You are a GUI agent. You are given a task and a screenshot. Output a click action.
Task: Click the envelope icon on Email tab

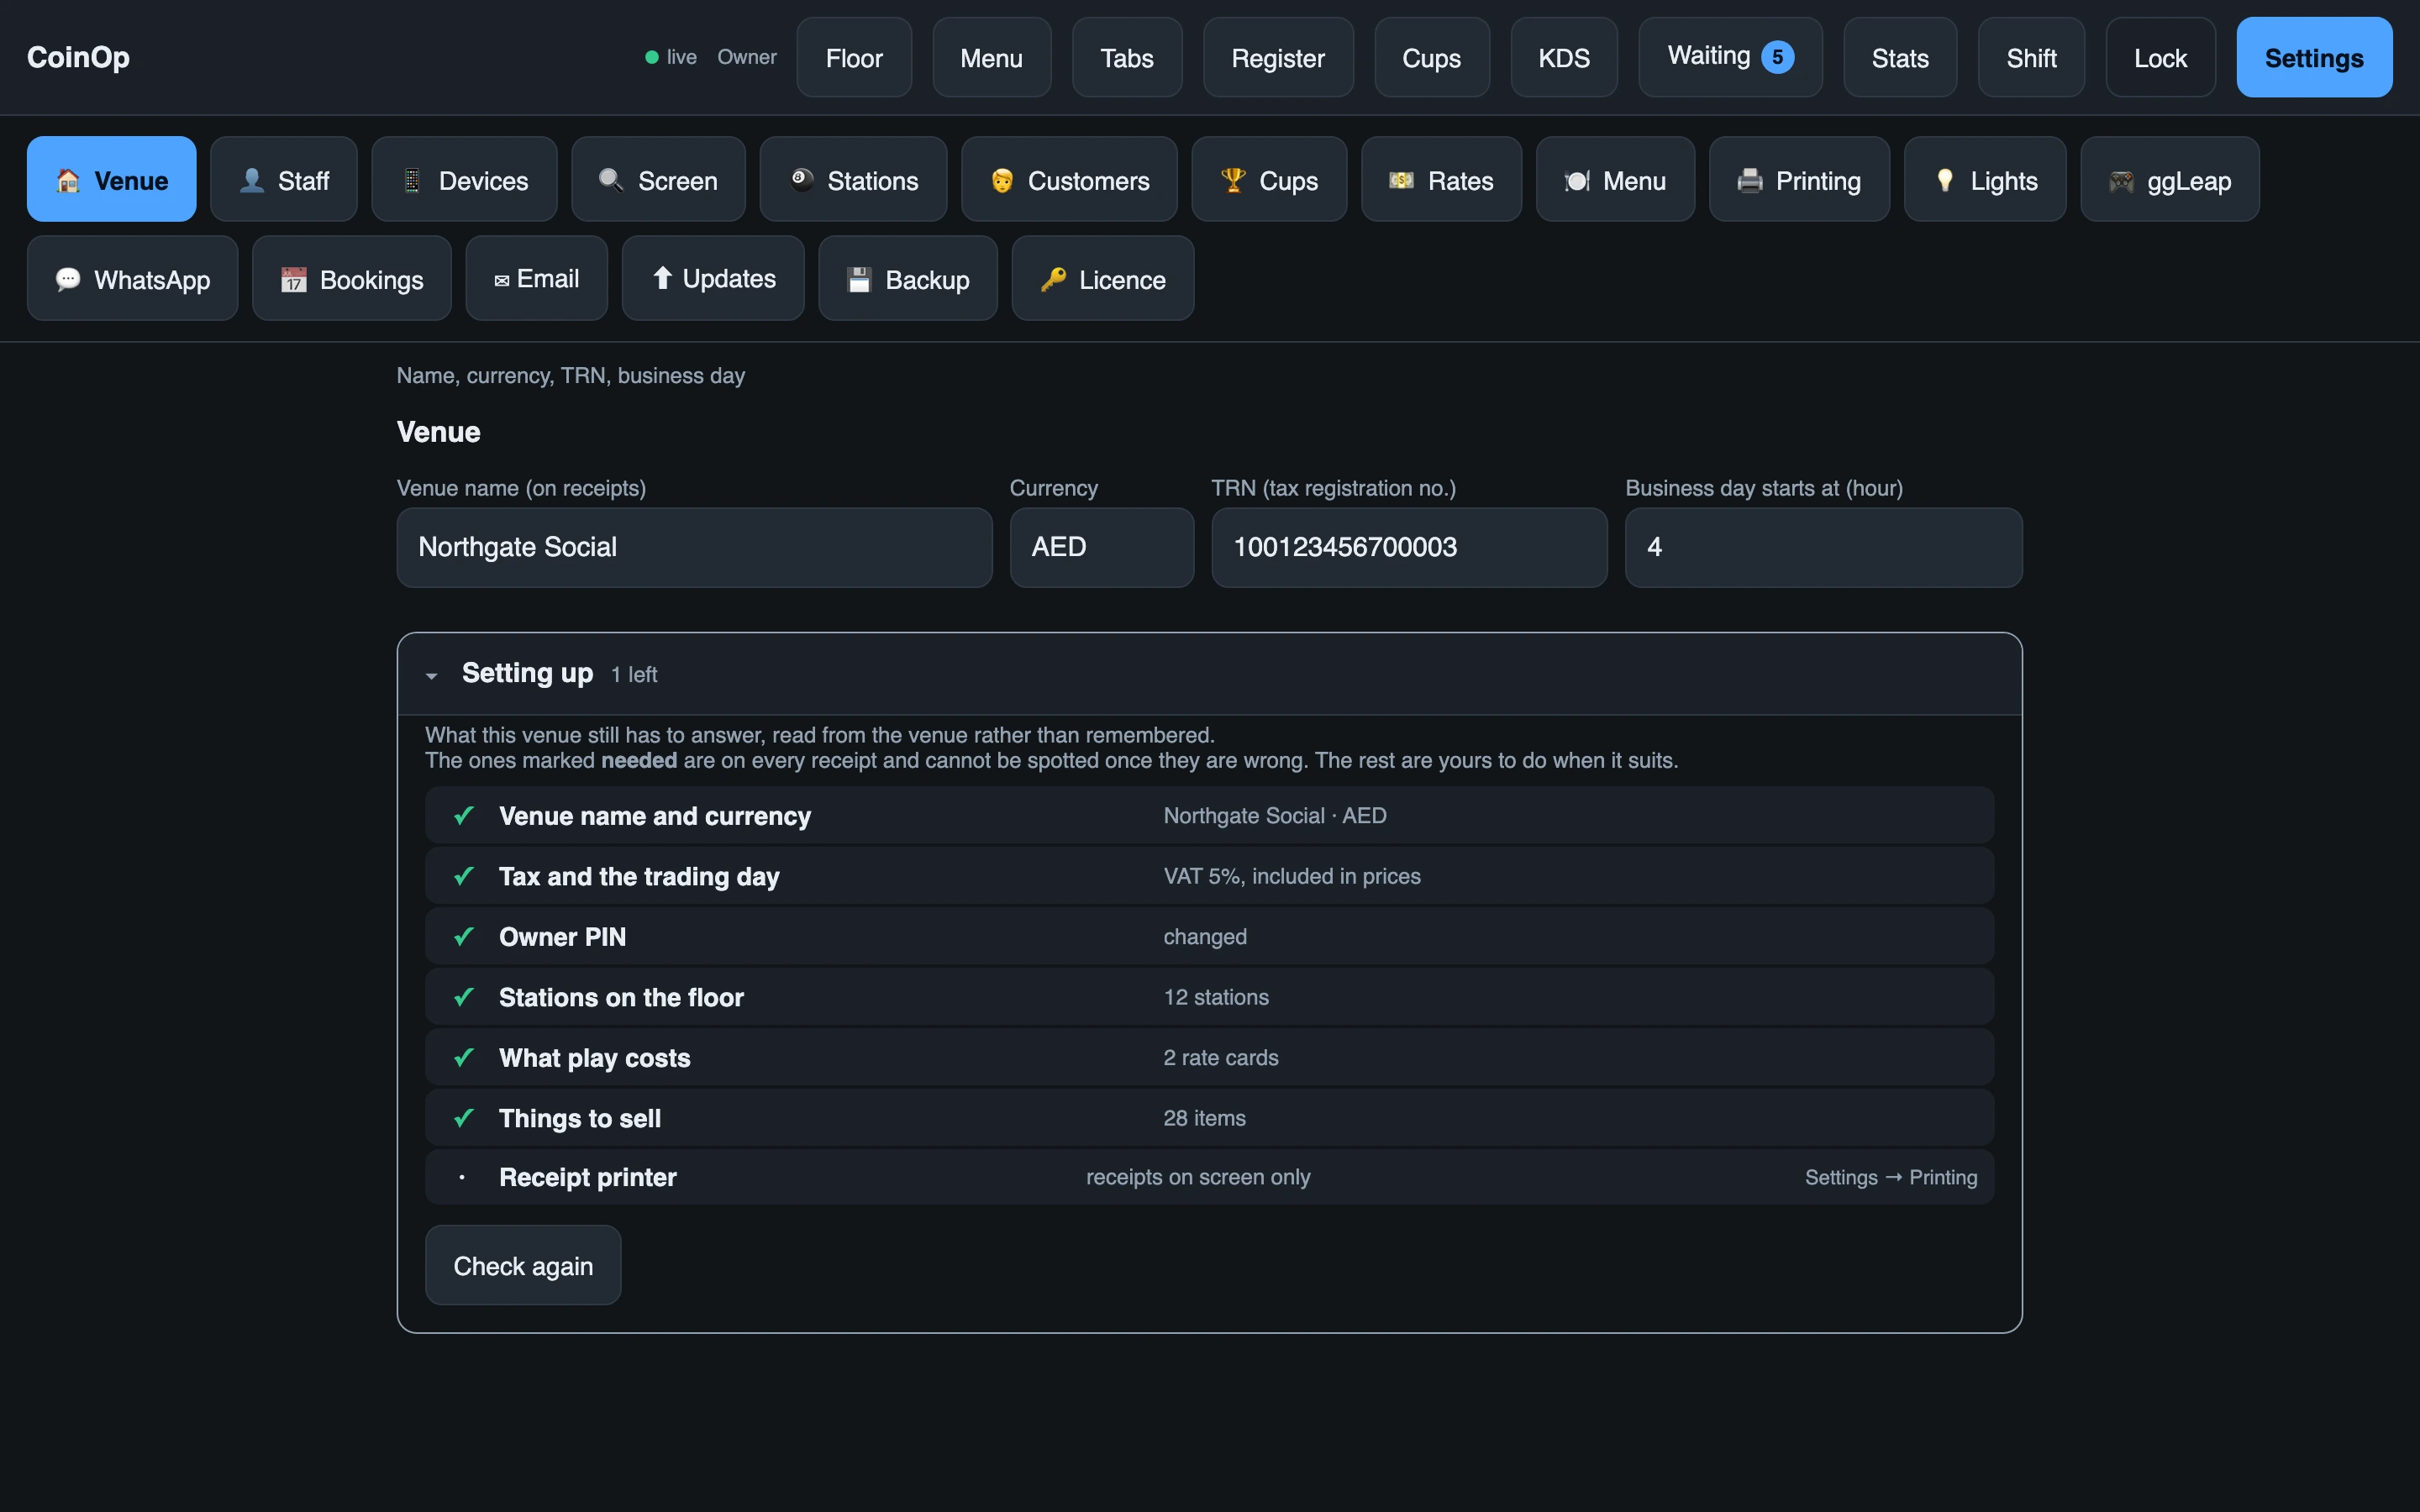[502, 281]
